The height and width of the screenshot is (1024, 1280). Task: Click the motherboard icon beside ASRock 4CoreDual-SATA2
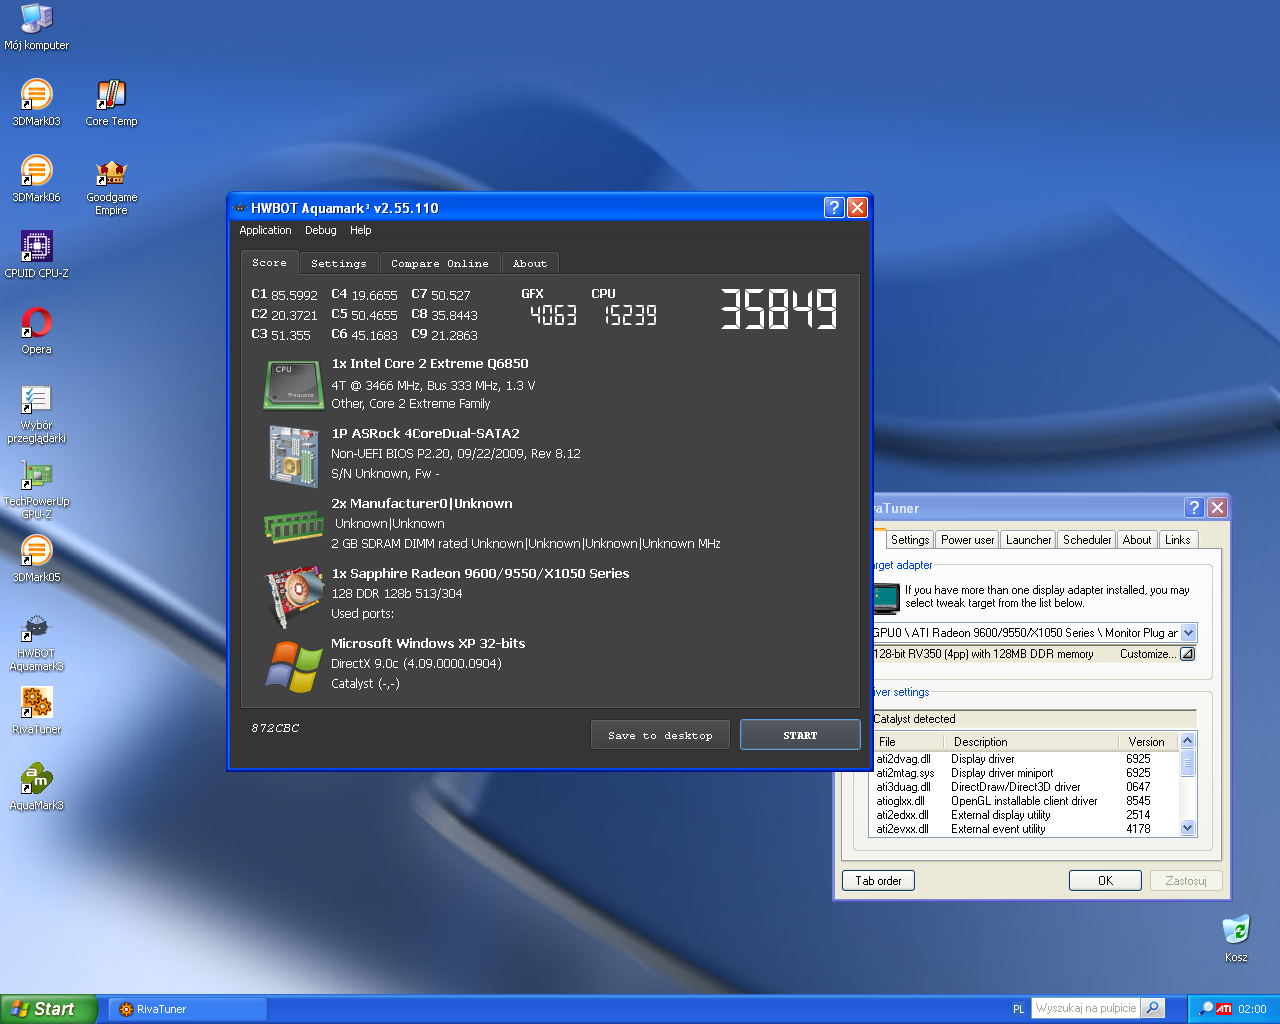coord(293,456)
